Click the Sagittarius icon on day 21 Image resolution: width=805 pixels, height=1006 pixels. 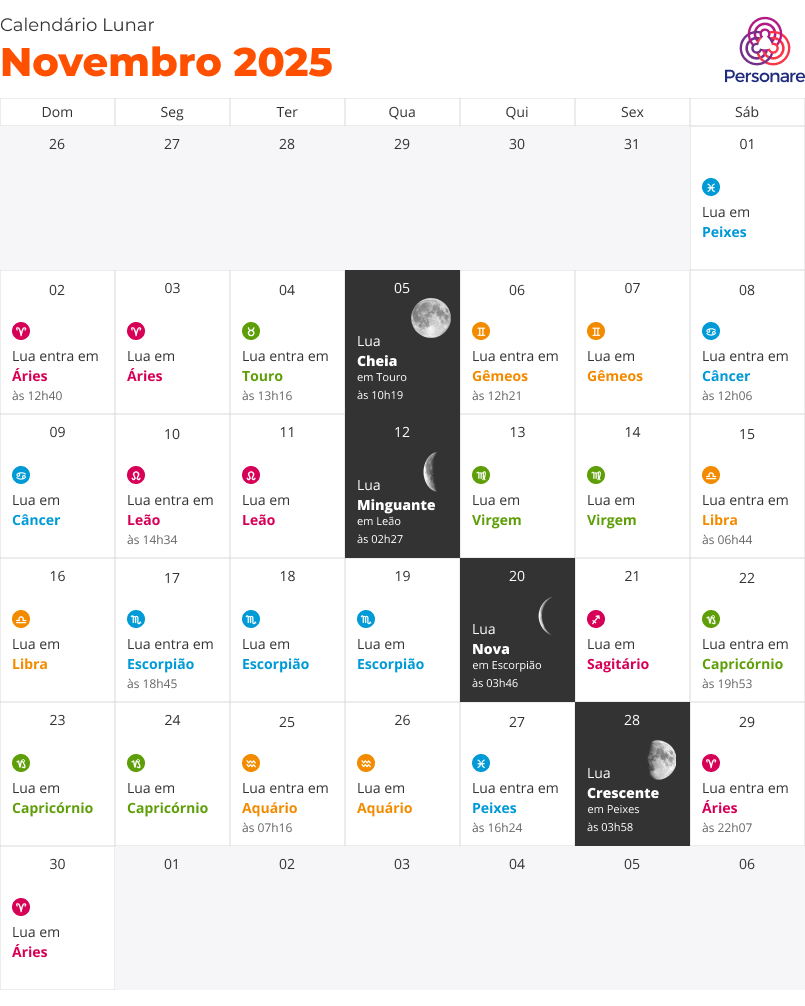596,620
